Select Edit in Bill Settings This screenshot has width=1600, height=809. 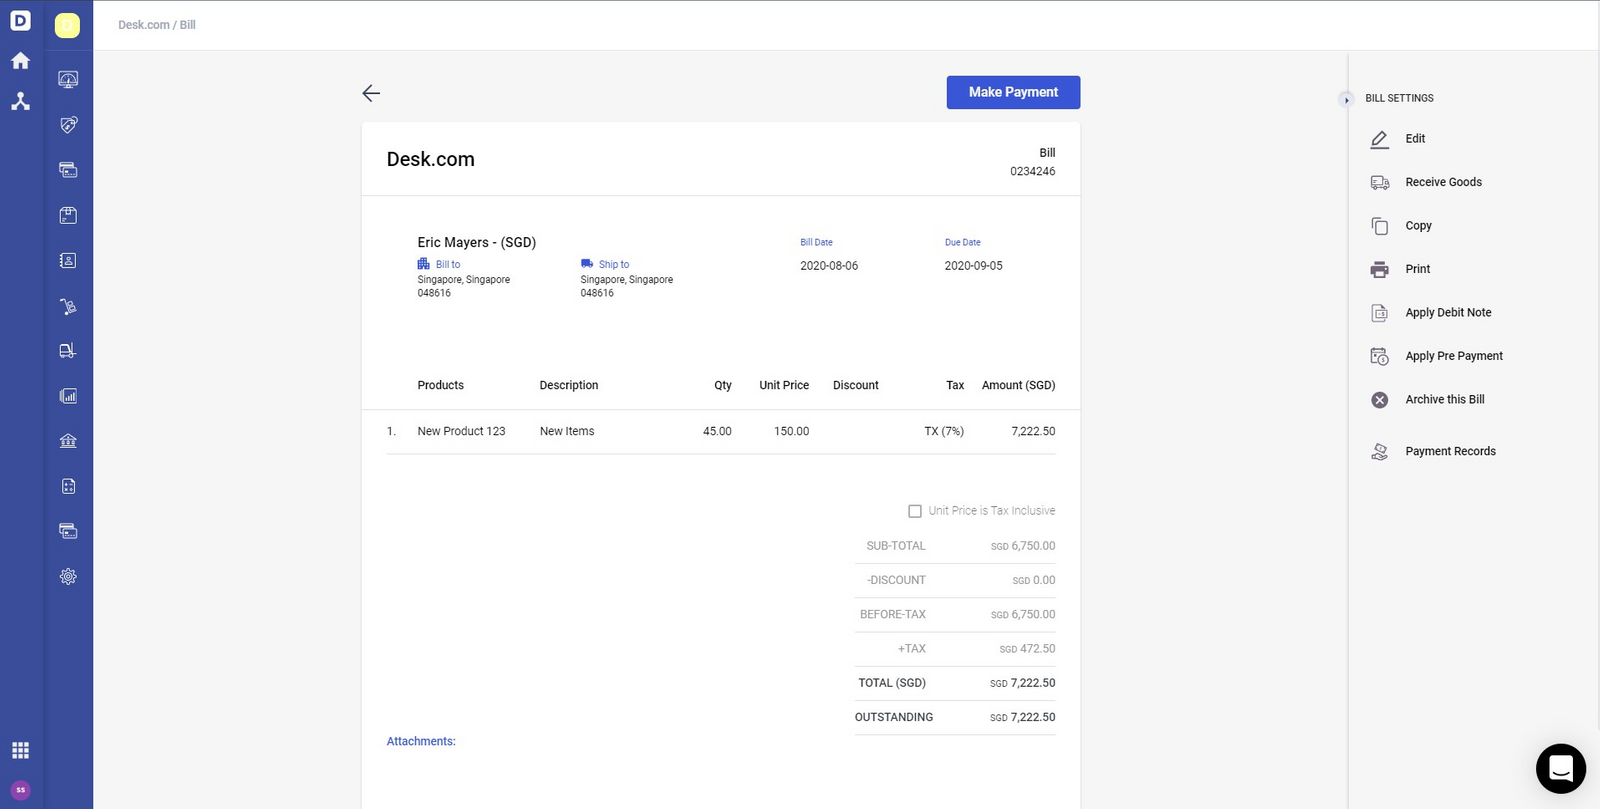click(1414, 139)
